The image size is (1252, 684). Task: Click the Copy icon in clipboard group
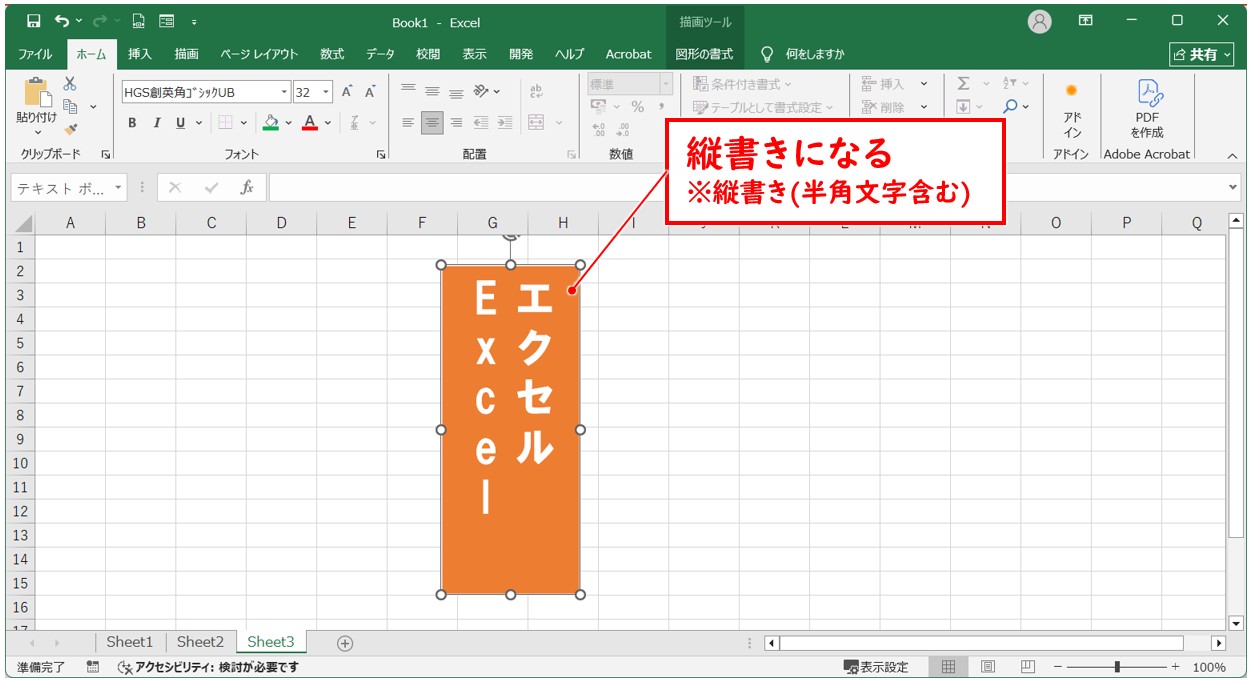70,106
